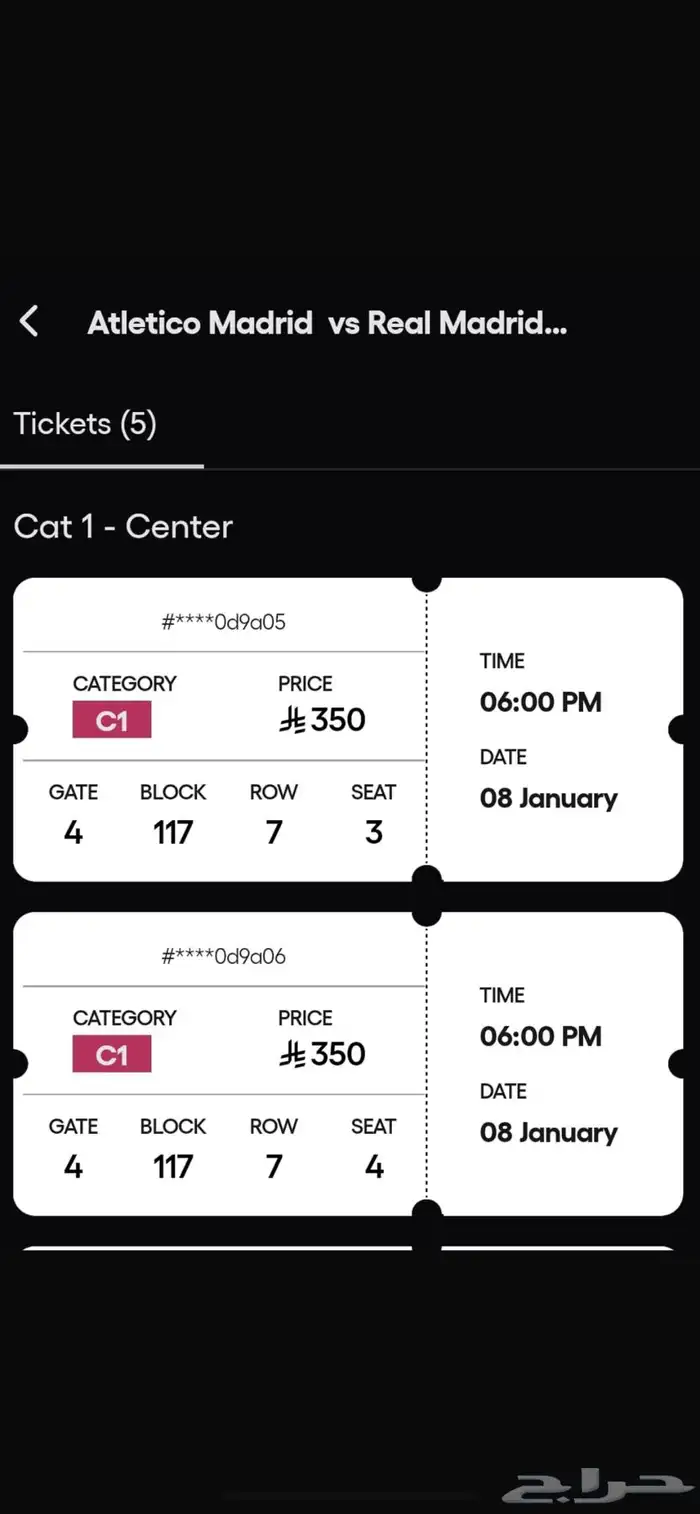Tap the riyal currency icon on first ticket
Screen dimensions: 700x1514
pos(292,720)
